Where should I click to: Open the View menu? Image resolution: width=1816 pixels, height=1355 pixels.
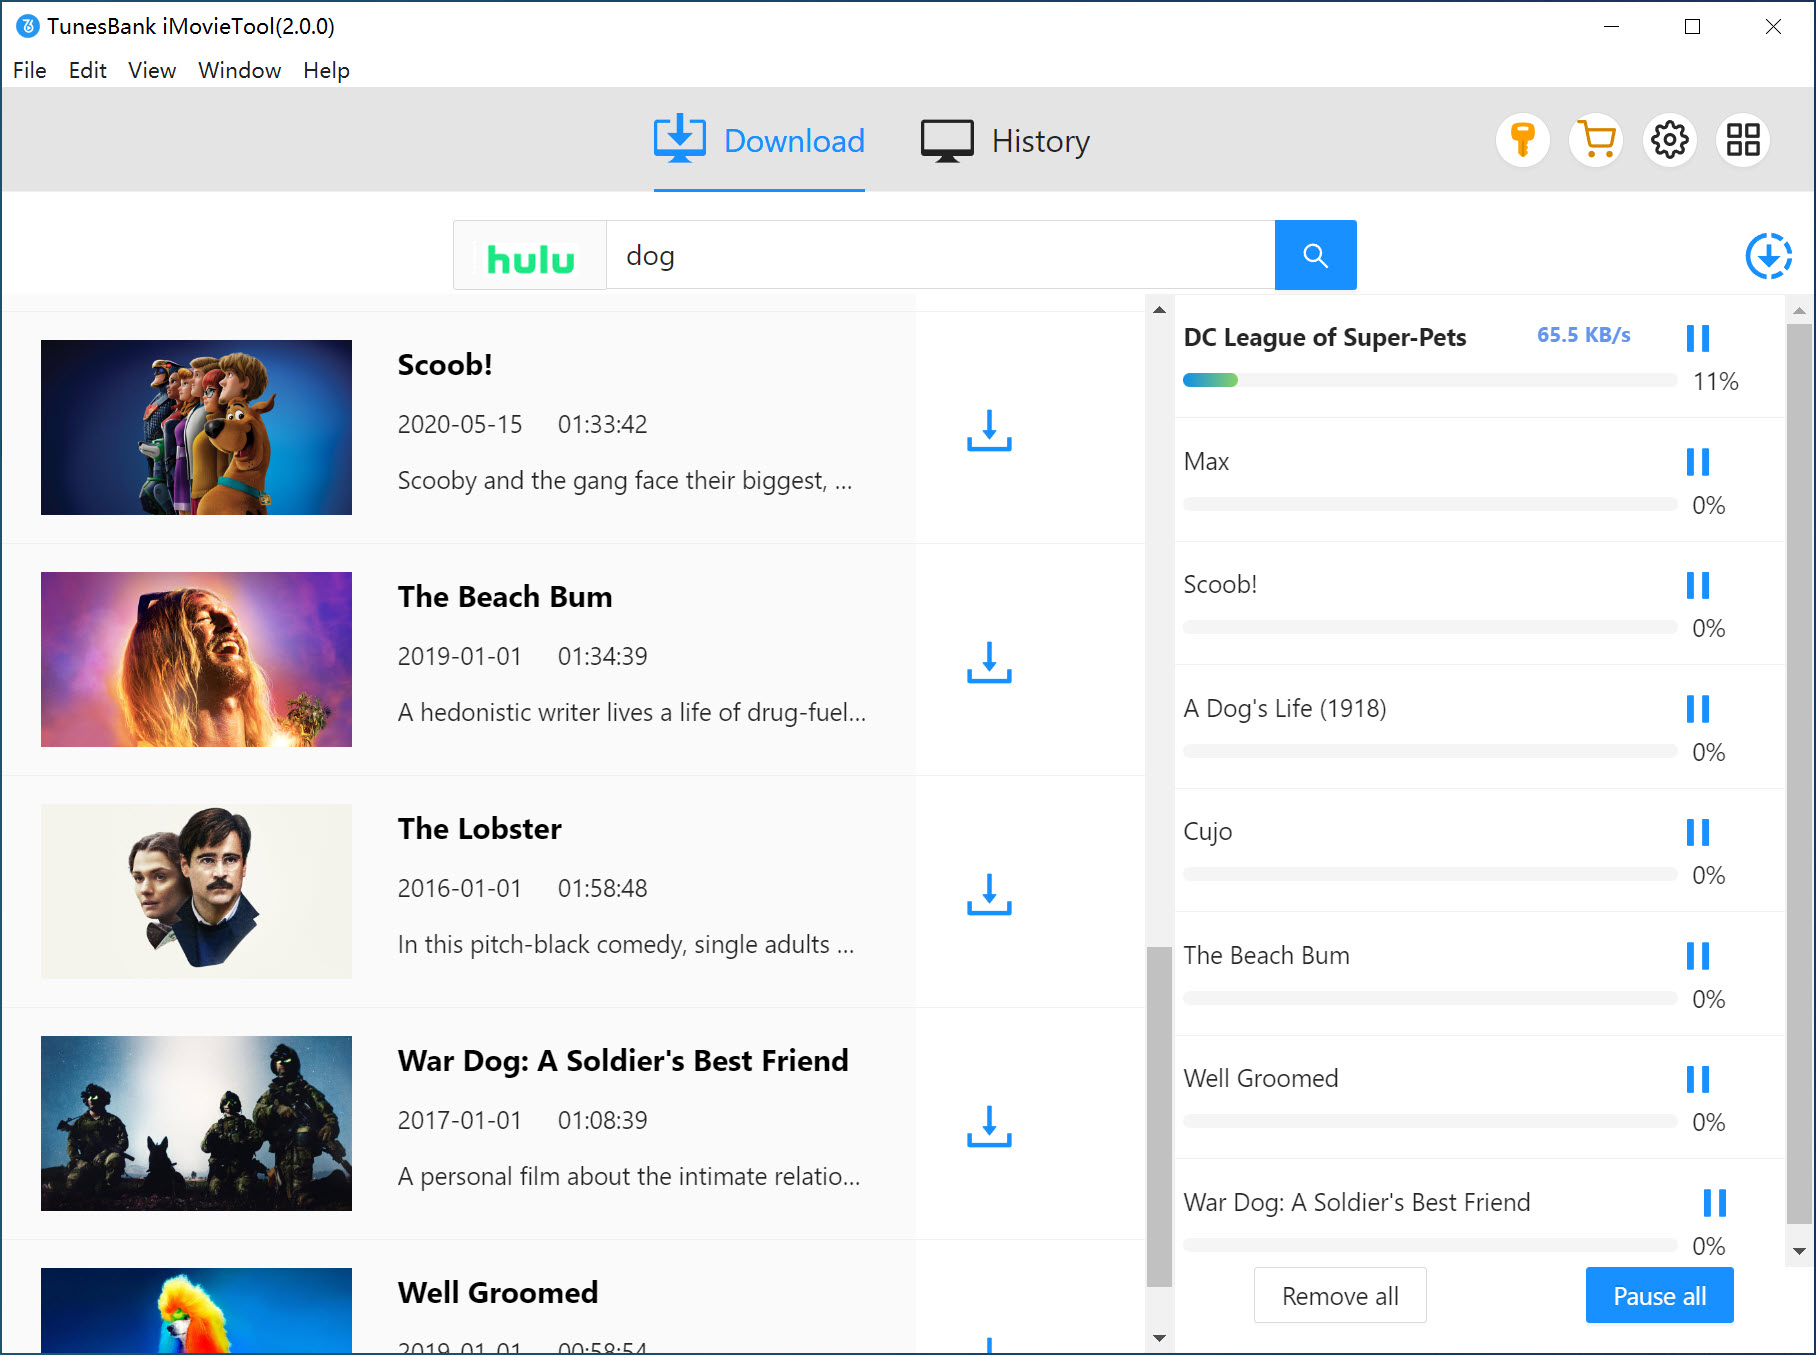point(152,70)
